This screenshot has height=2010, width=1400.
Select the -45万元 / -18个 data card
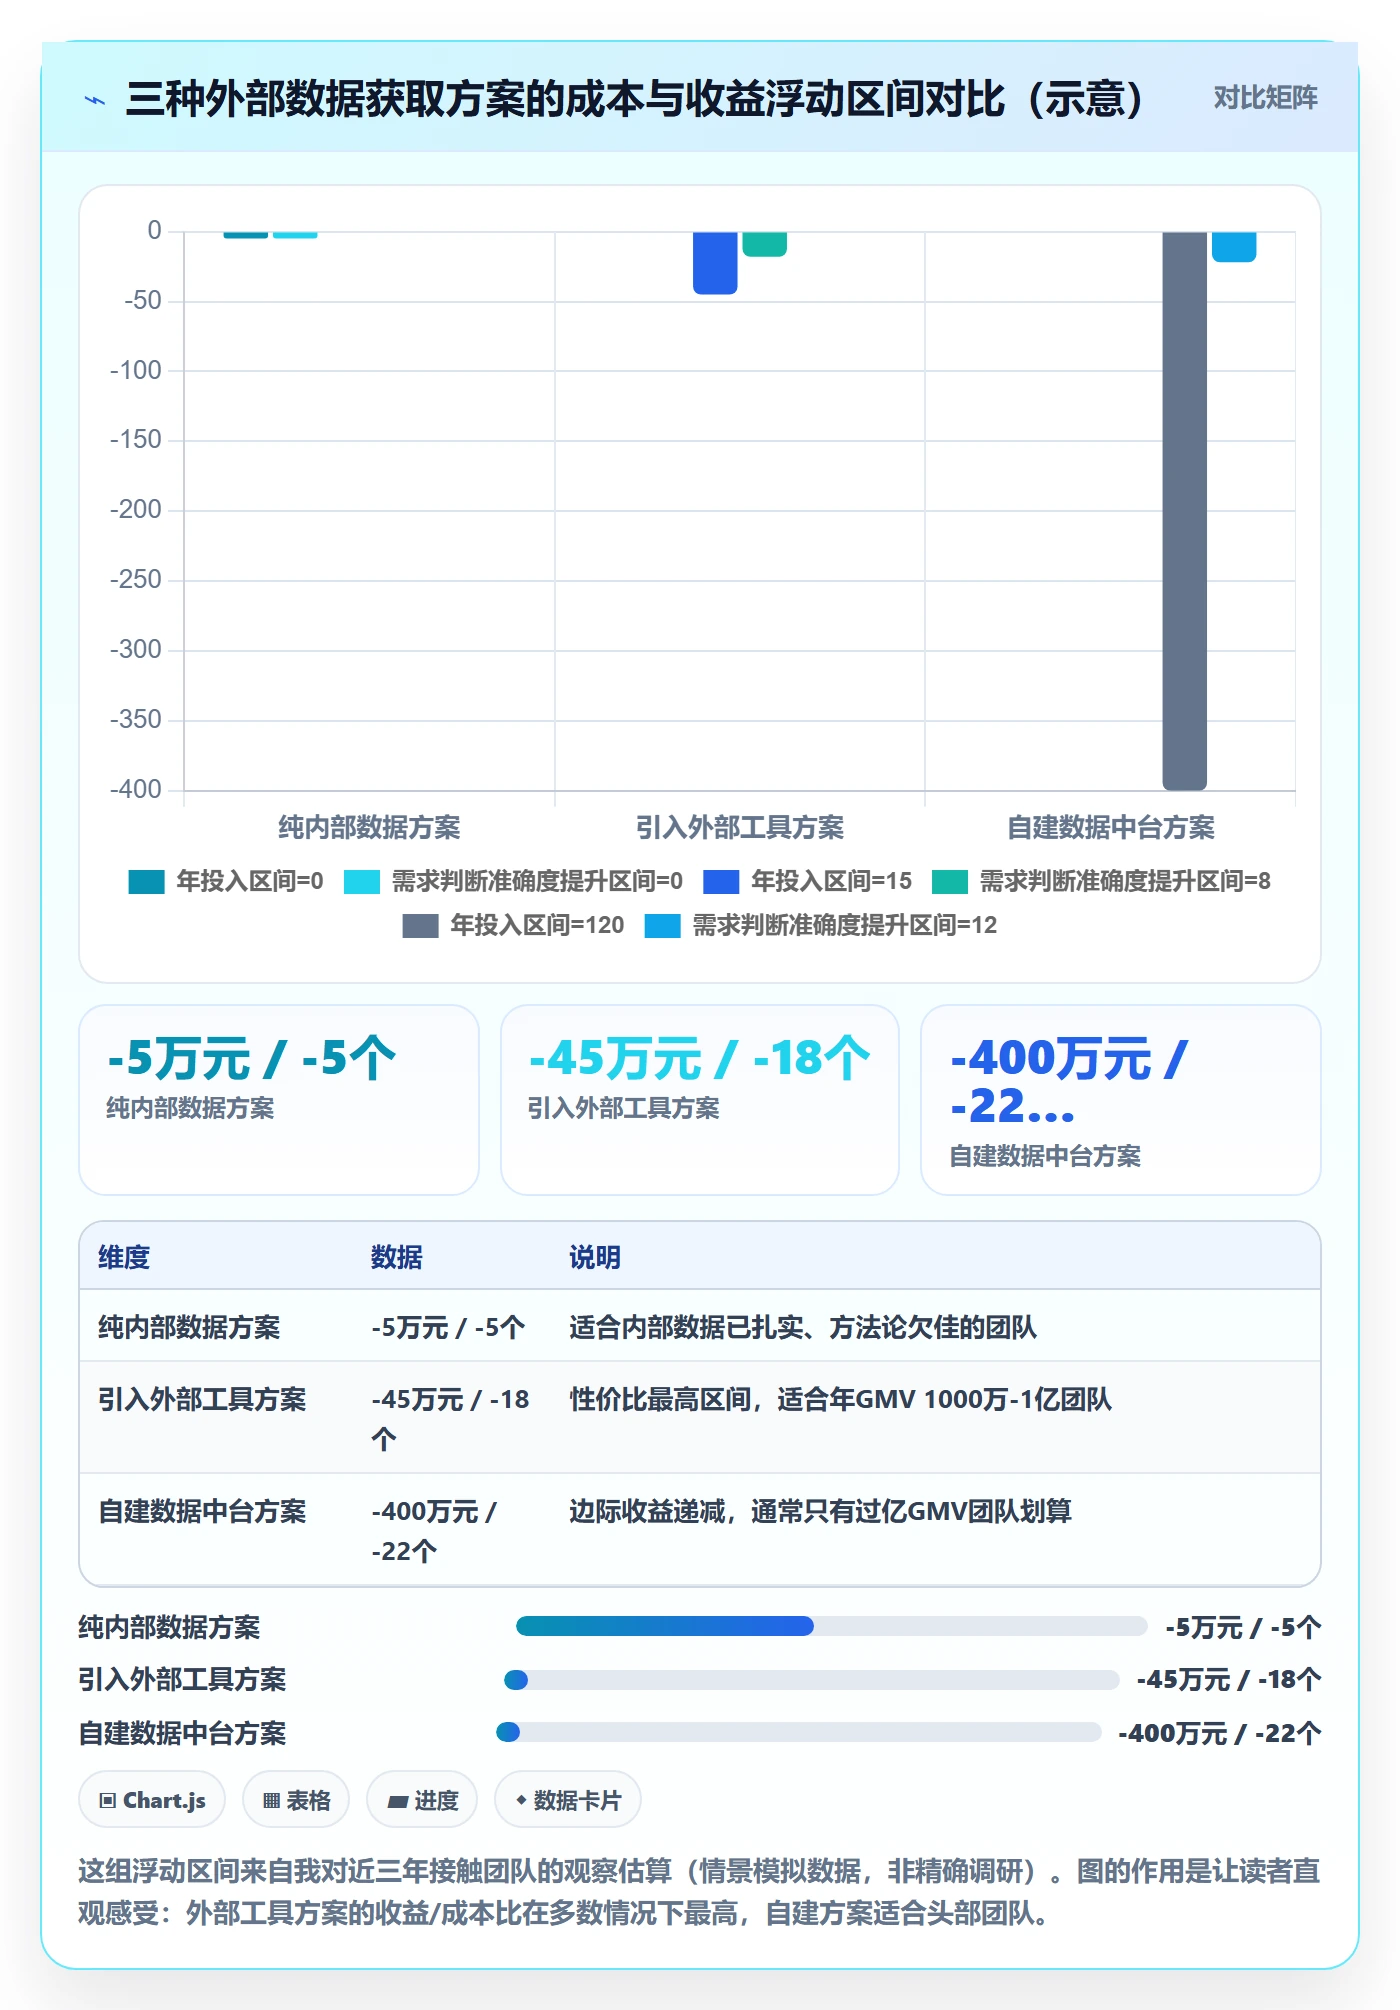[x=700, y=1100]
